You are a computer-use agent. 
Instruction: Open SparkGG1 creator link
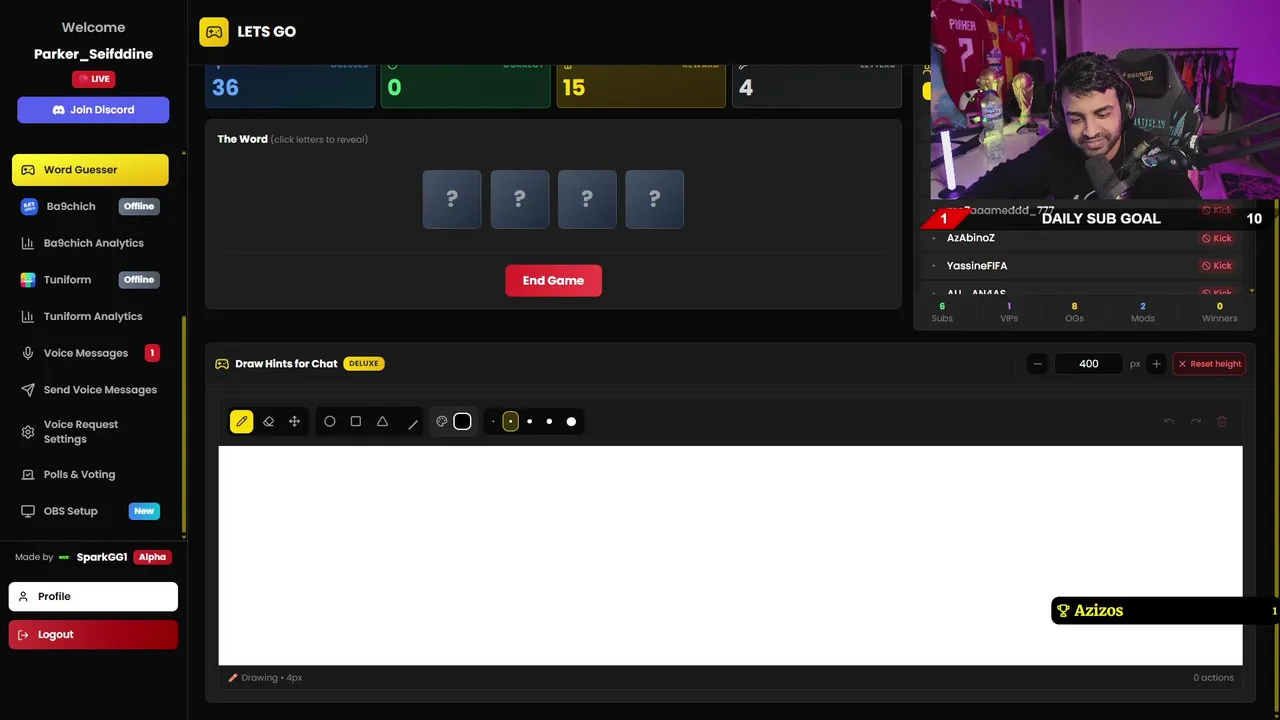click(x=102, y=557)
